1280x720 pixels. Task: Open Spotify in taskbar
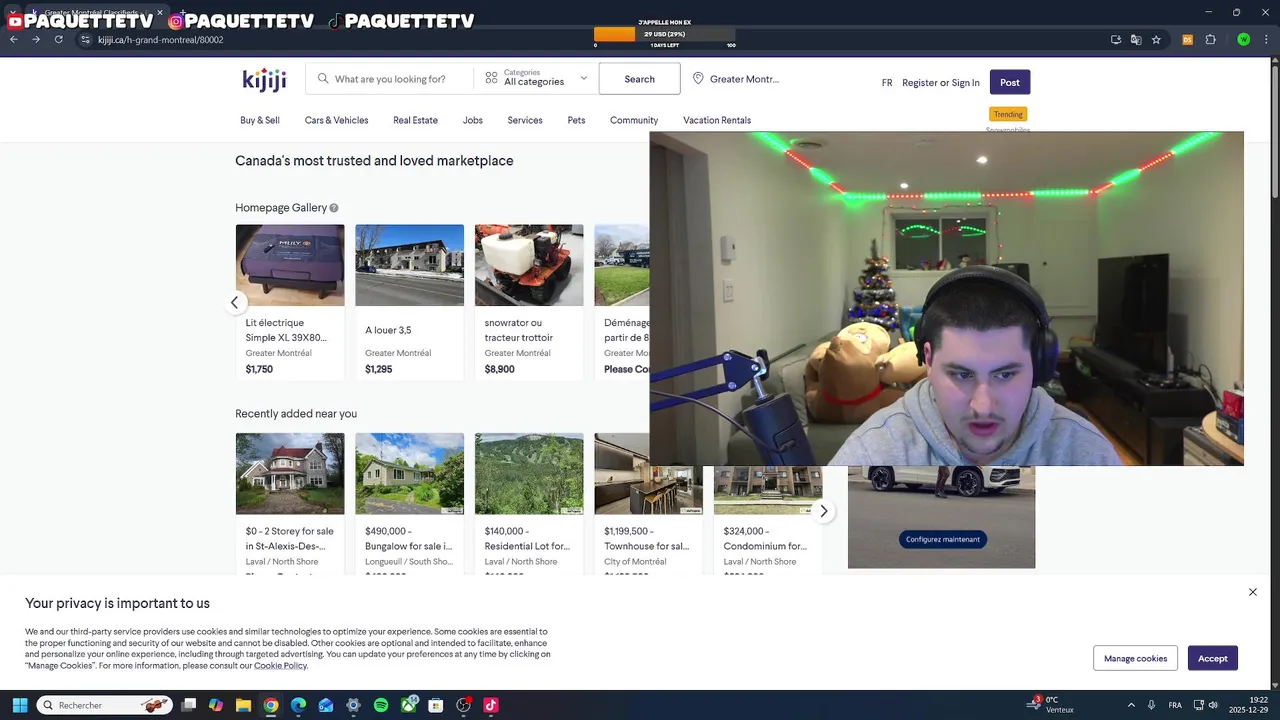click(381, 705)
